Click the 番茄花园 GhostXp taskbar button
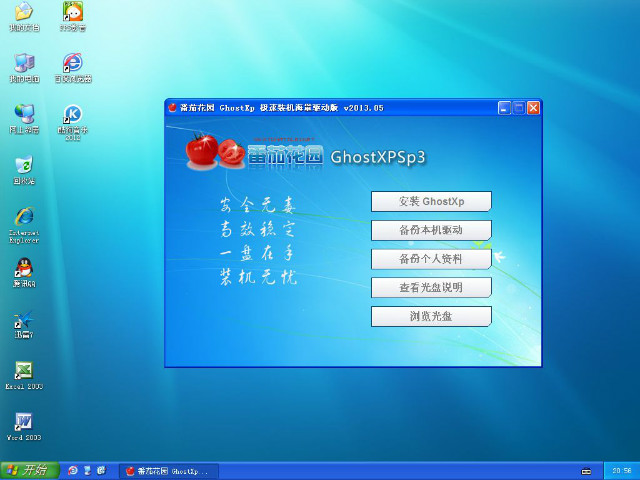 [169, 471]
